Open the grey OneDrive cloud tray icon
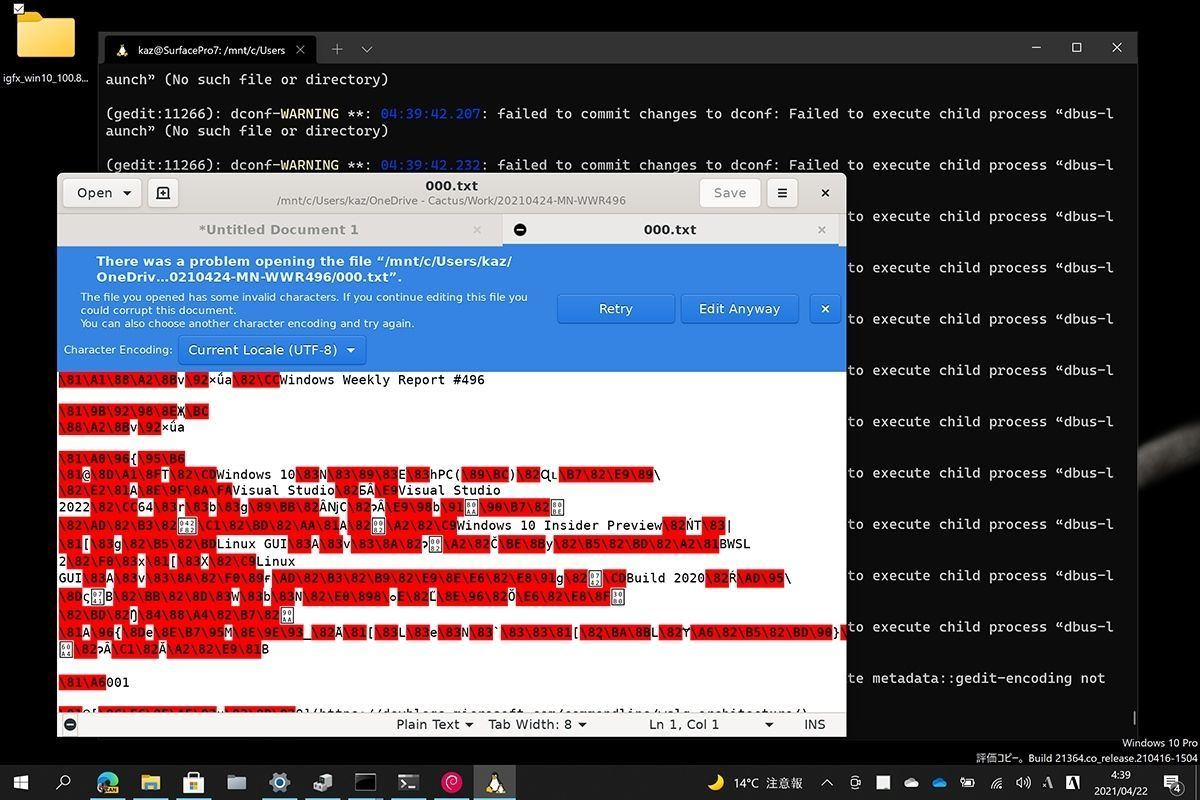1200x800 pixels. click(x=911, y=783)
